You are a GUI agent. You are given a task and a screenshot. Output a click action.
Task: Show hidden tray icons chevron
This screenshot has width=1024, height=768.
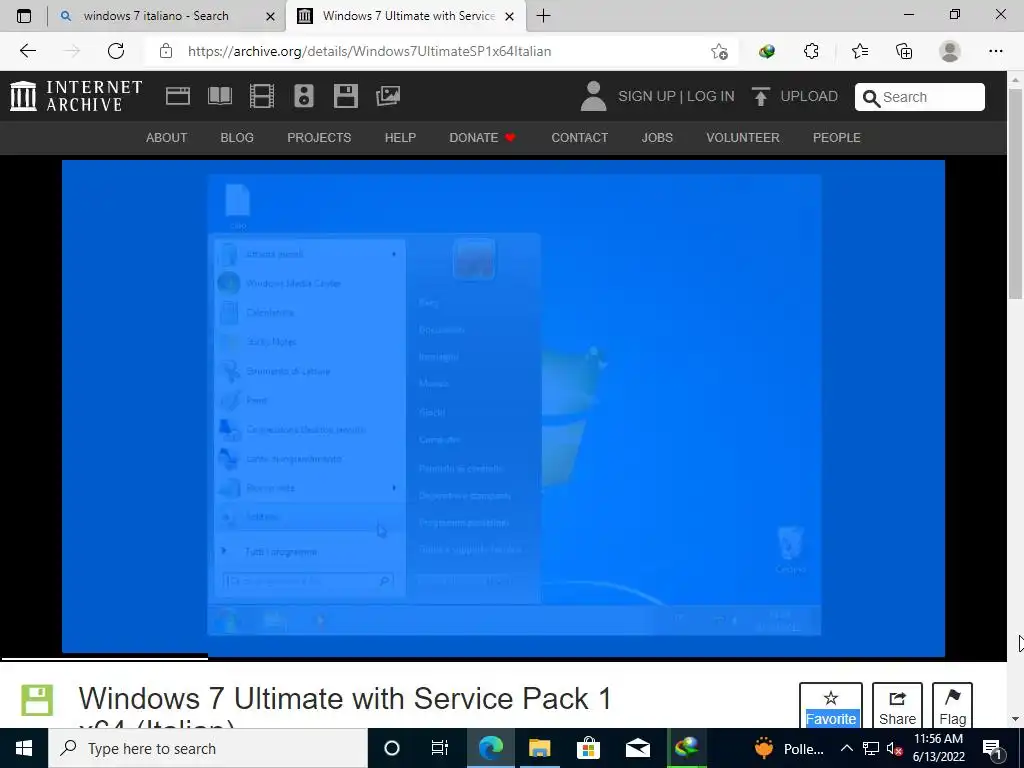[846, 748]
